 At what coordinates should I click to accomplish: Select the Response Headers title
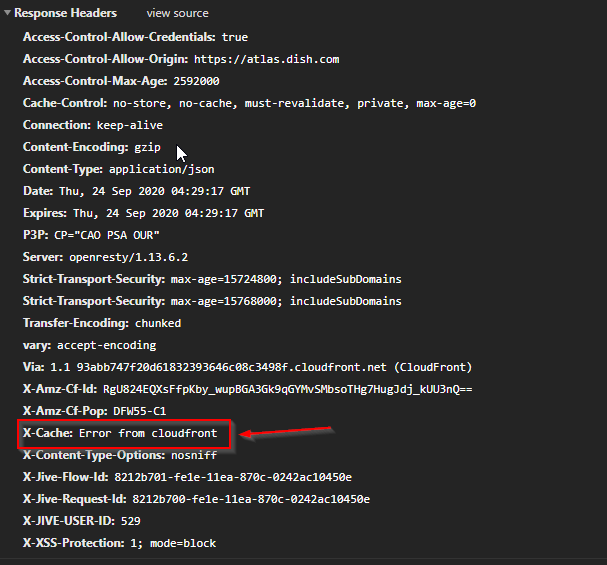coord(65,13)
